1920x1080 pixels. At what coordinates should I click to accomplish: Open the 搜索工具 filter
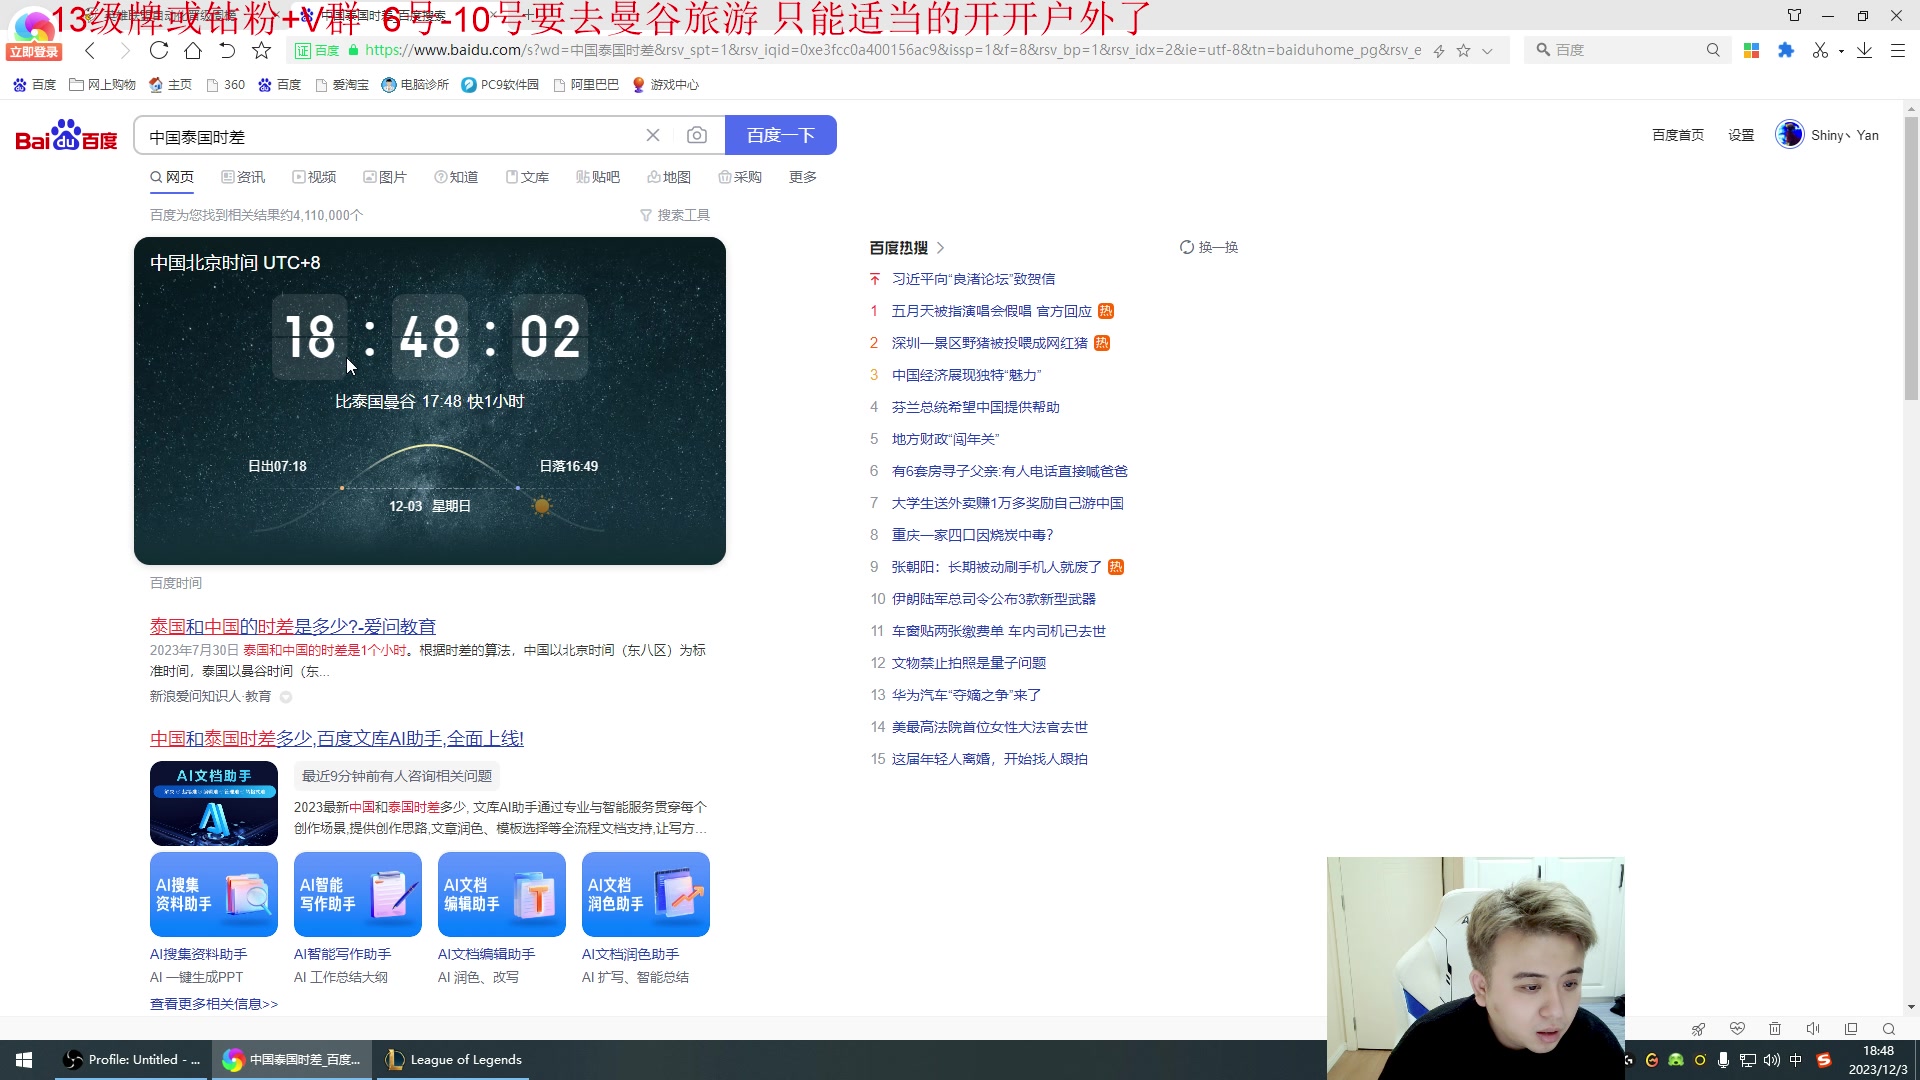(x=675, y=215)
